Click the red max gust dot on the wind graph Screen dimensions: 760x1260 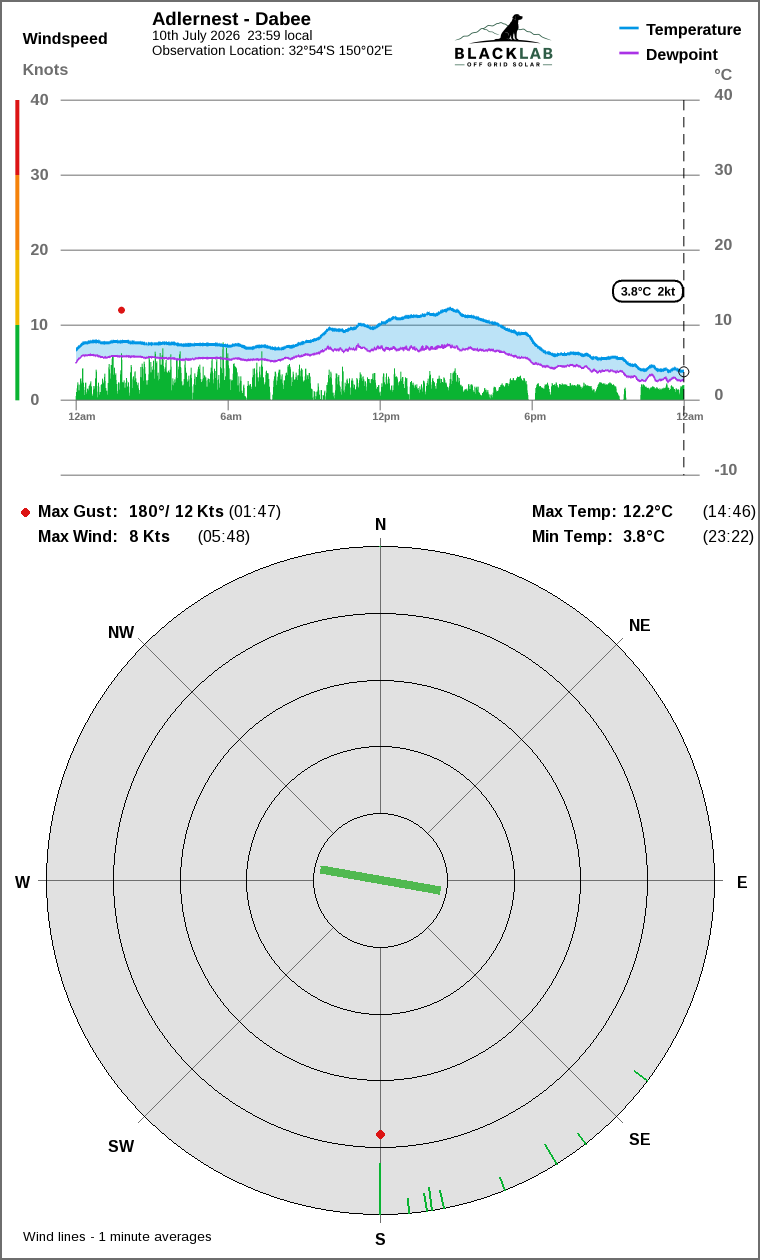[x=122, y=310]
